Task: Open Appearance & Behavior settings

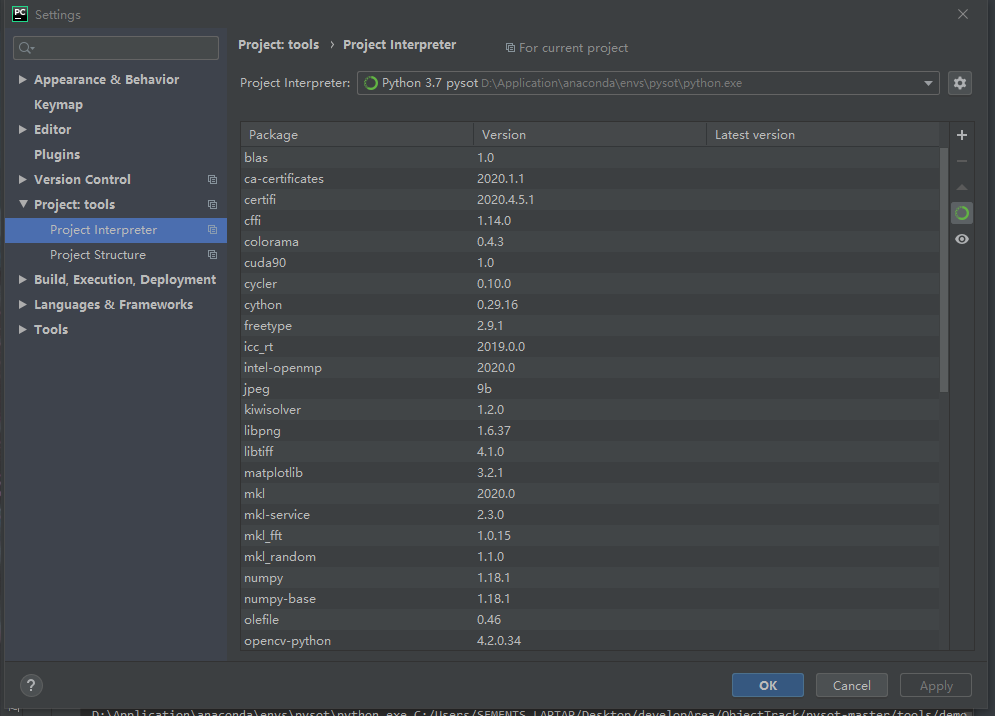Action: [107, 79]
